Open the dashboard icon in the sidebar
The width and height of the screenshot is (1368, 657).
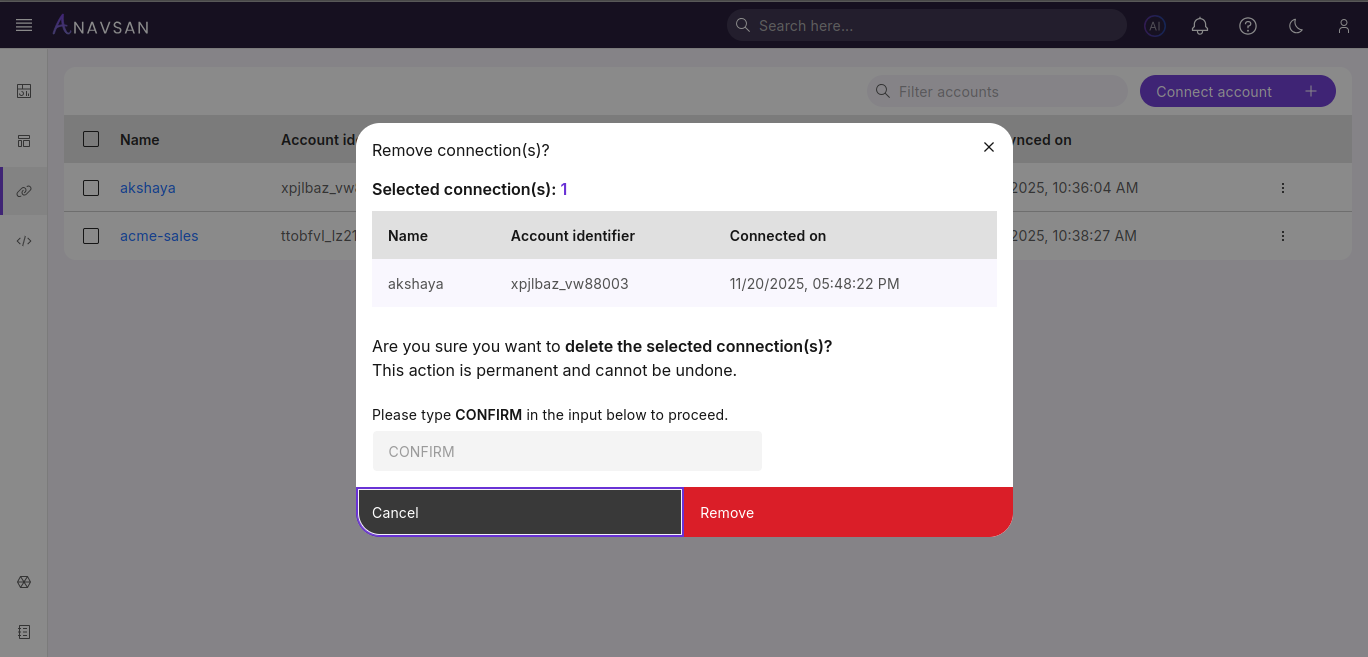[x=23, y=91]
